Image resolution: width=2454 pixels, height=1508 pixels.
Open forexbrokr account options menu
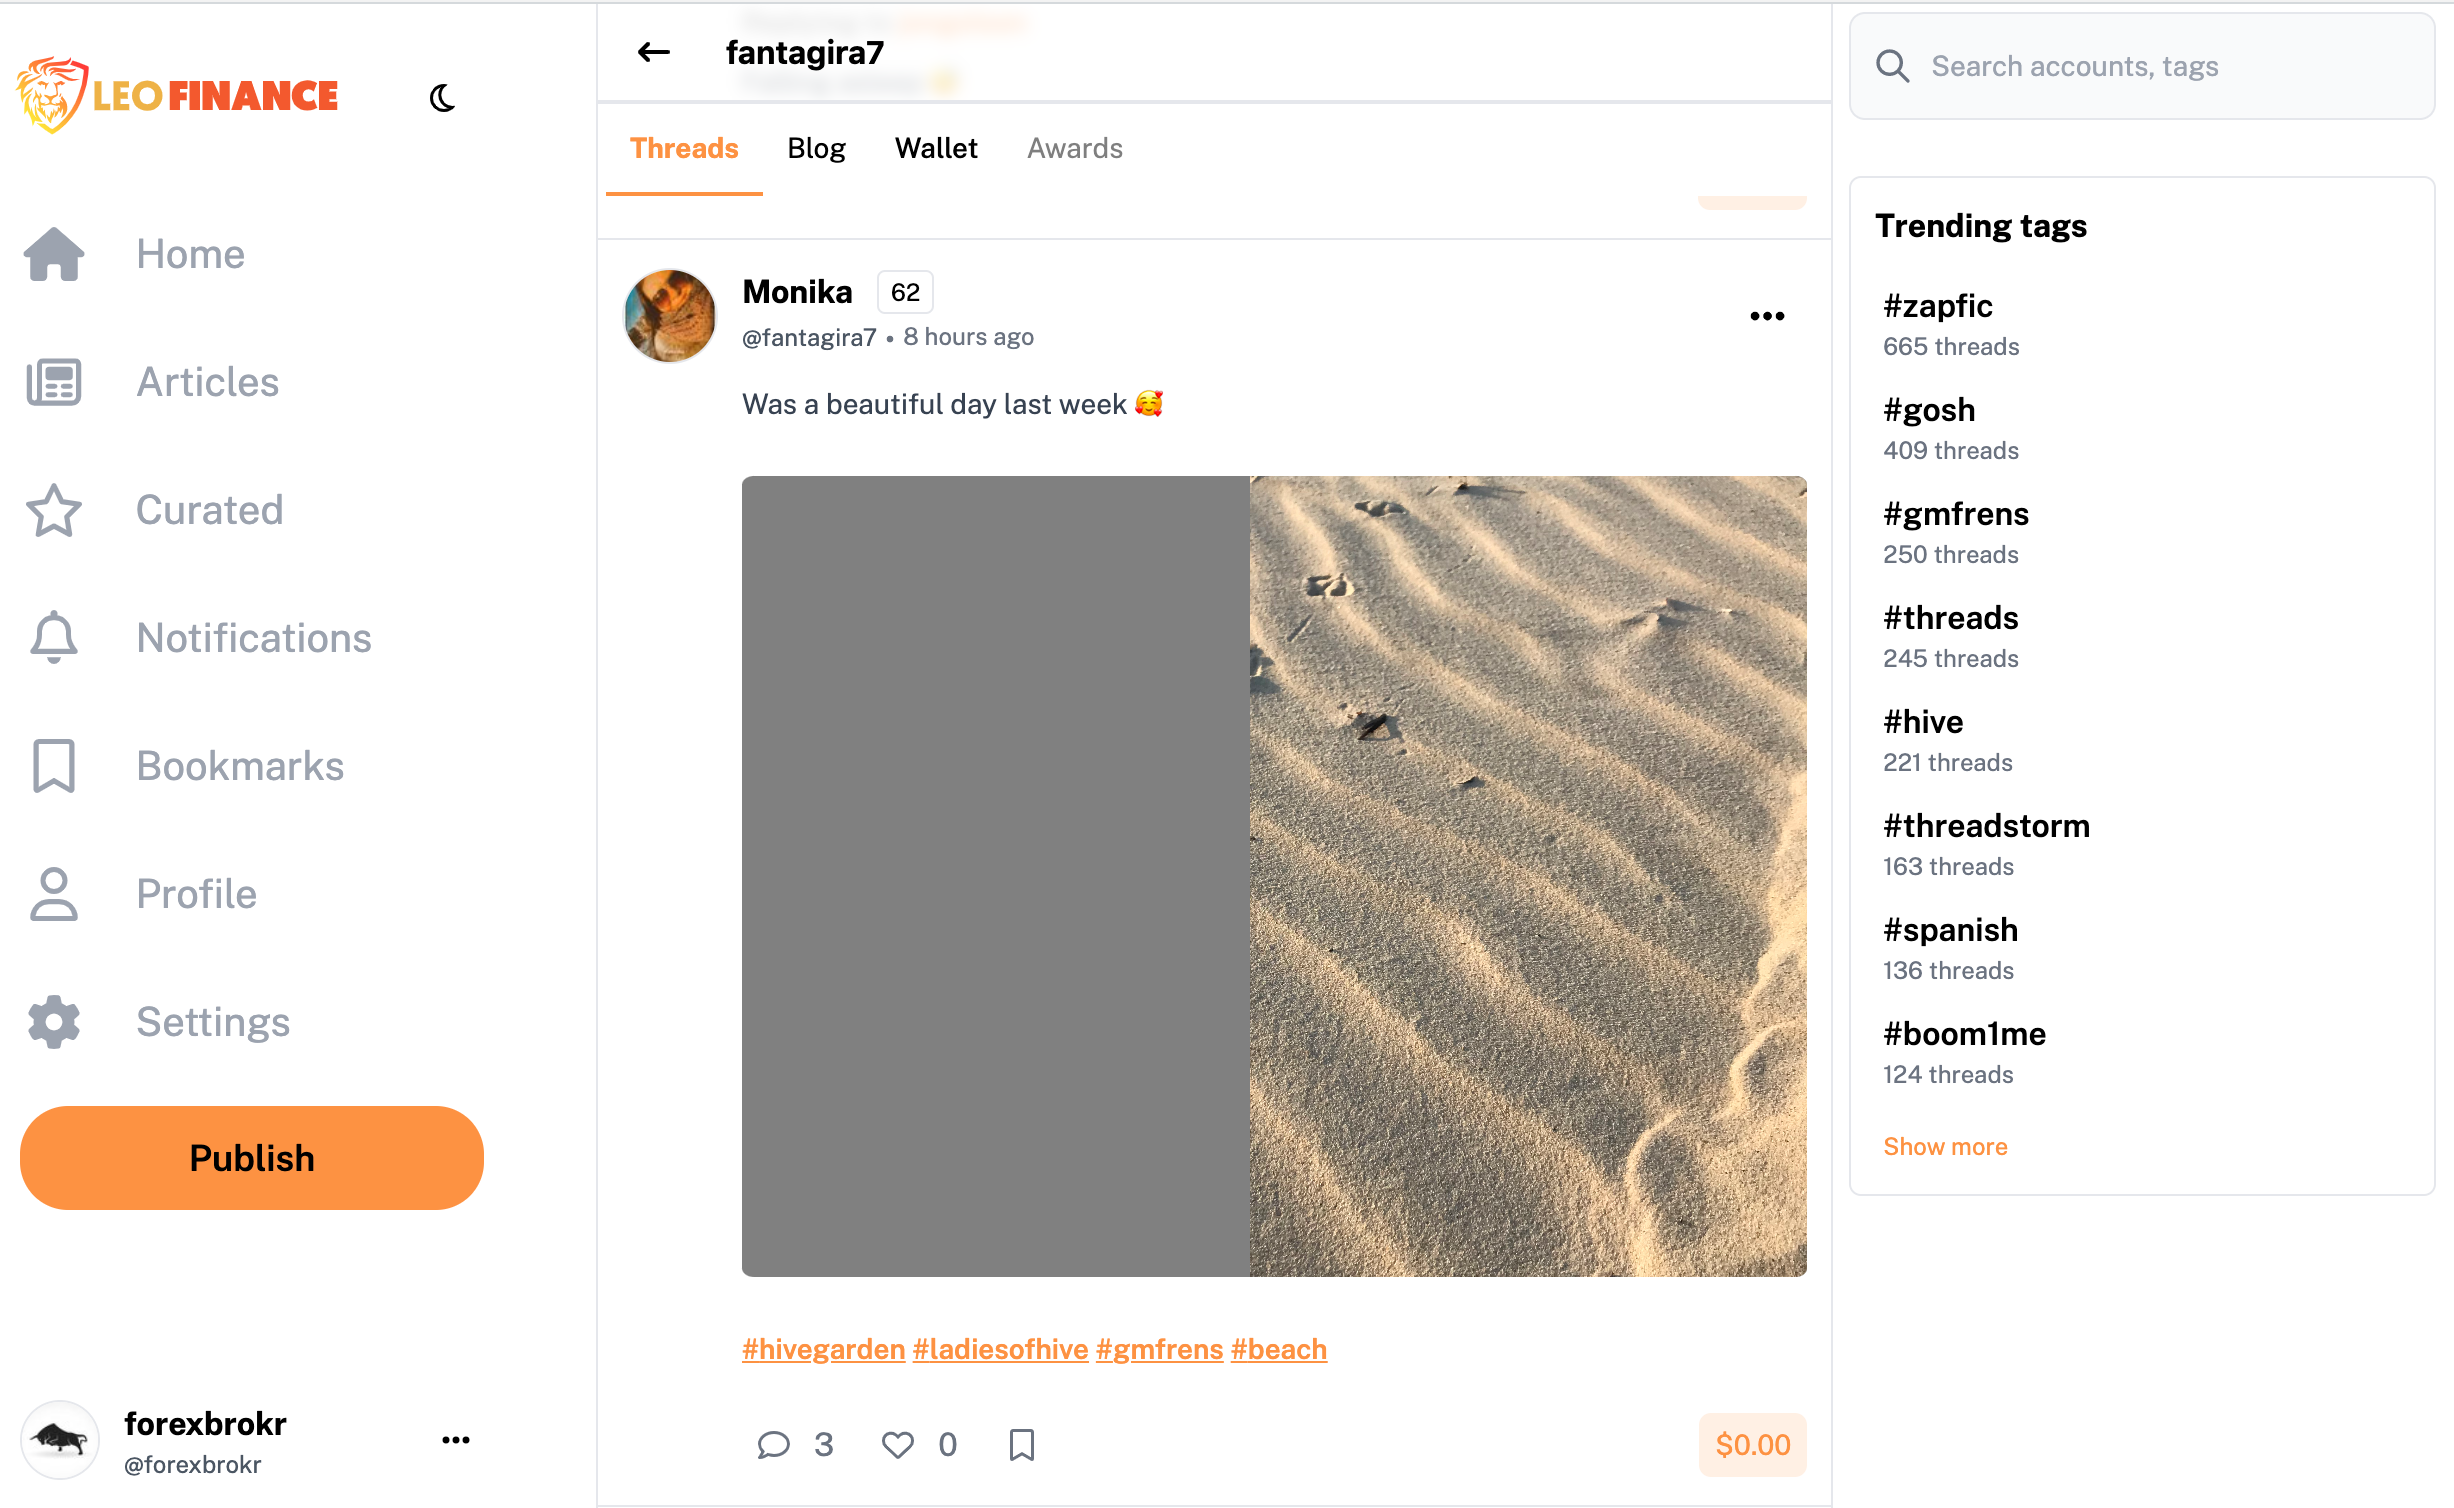coord(456,1440)
